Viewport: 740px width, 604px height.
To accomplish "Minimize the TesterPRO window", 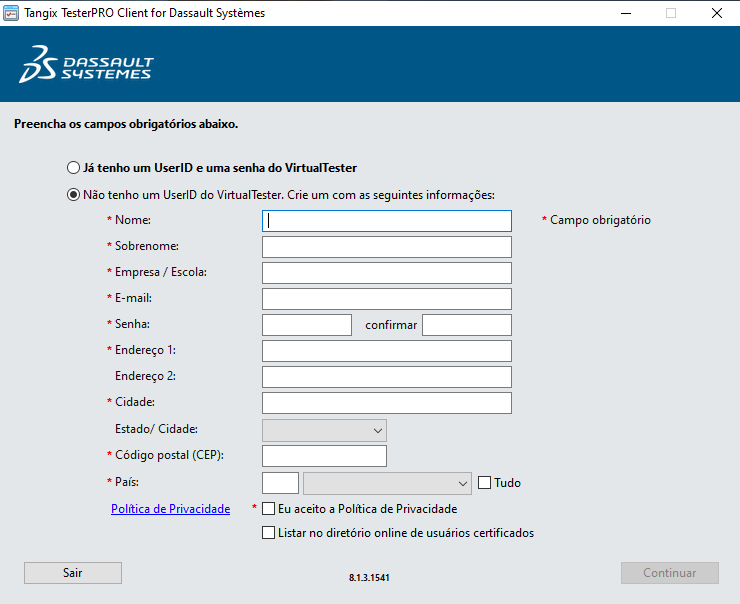I will pos(626,13).
